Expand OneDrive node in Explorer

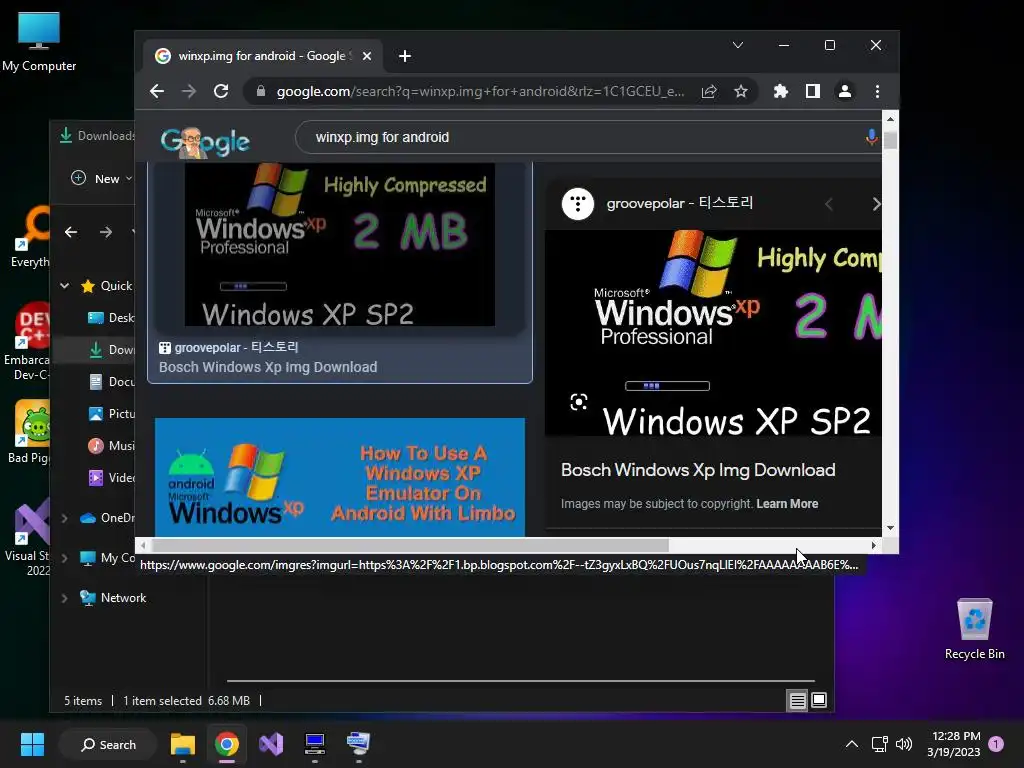[65, 518]
